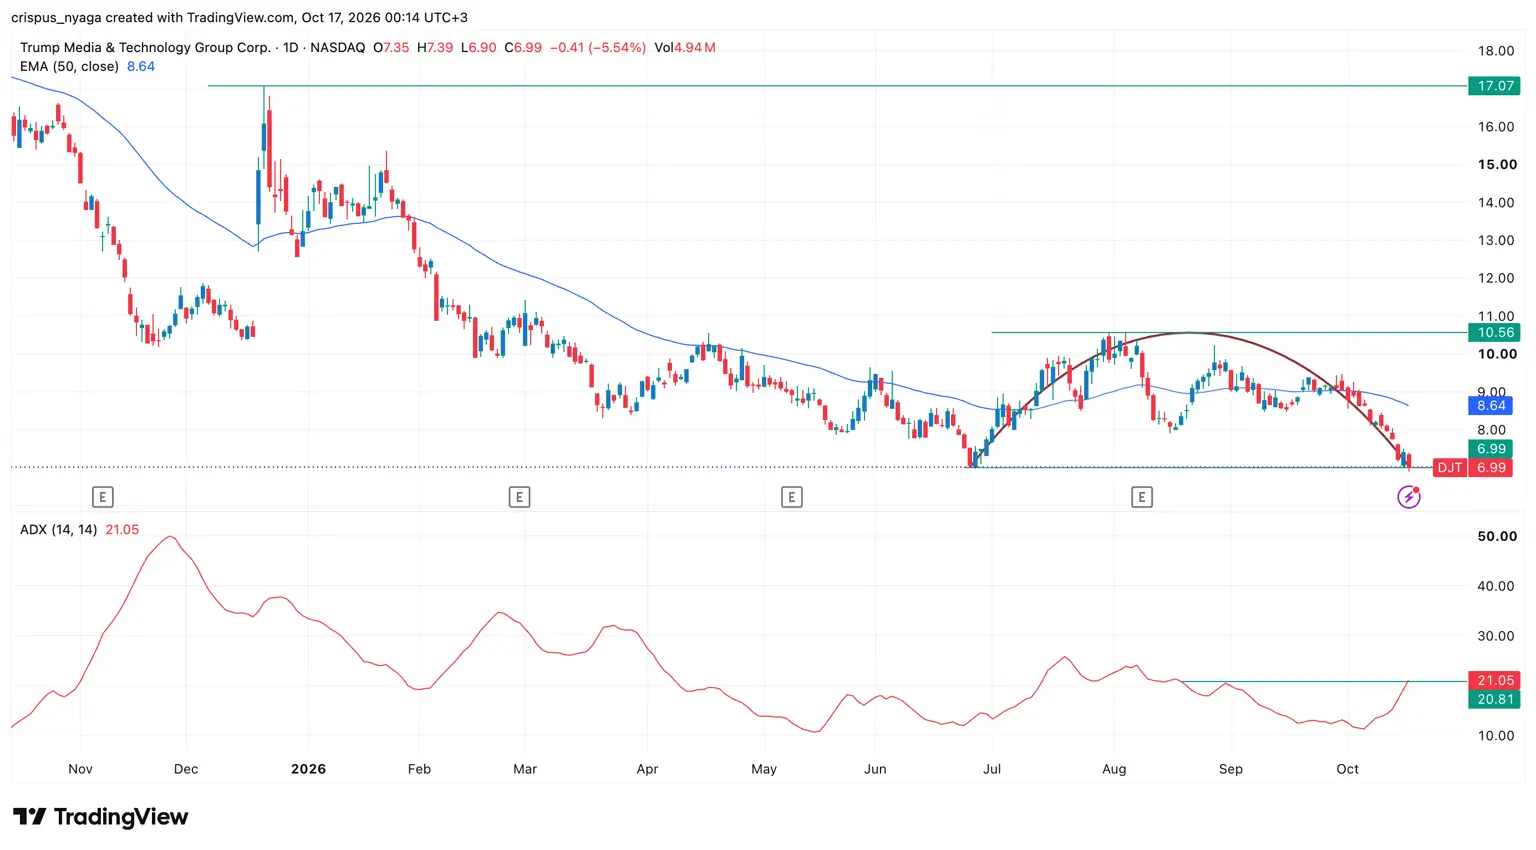The image size is (1536, 850).
Task: Select the green 6.99 price label
Action: [x=1490, y=449]
